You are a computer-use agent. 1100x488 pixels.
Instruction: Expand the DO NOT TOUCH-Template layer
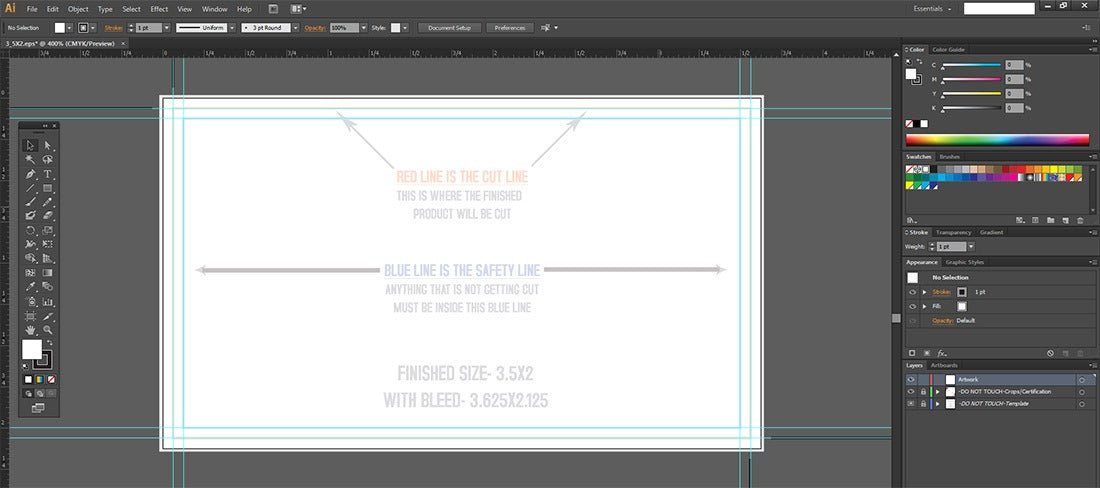(937, 403)
